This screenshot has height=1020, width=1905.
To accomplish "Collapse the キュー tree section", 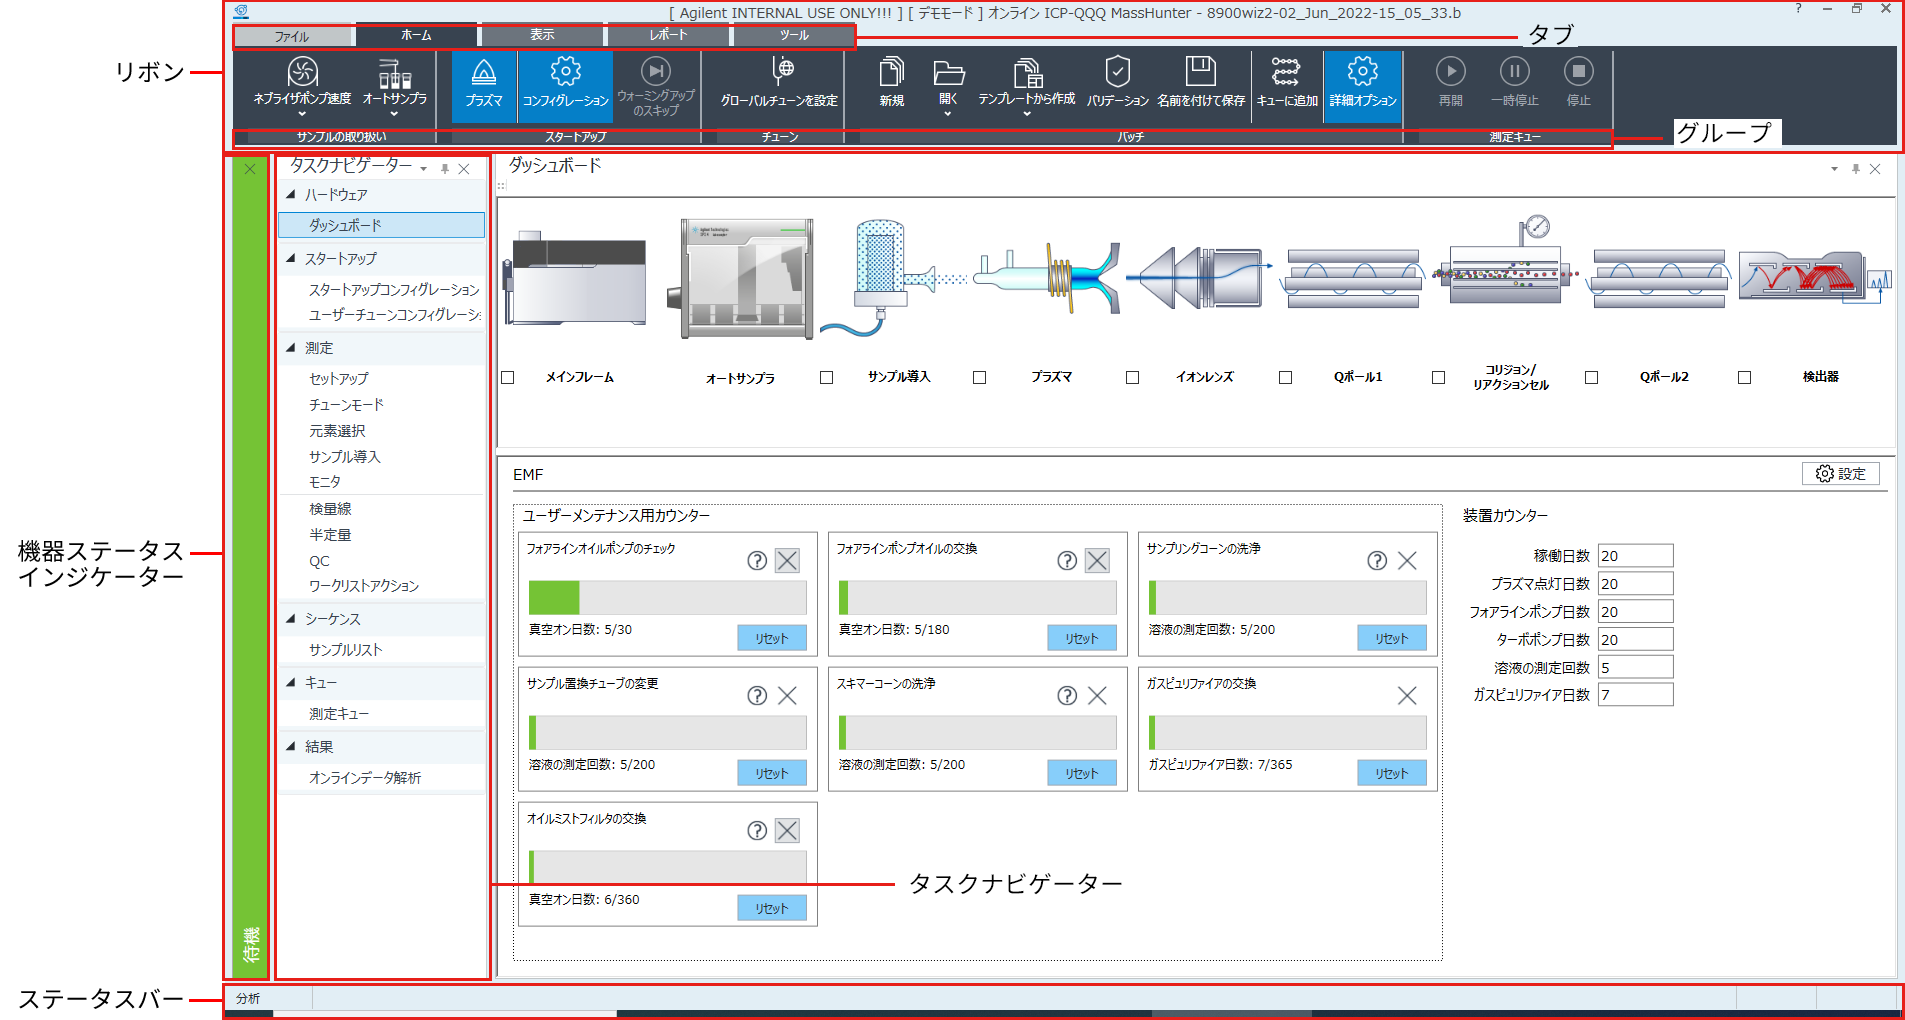I will click(291, 682).
